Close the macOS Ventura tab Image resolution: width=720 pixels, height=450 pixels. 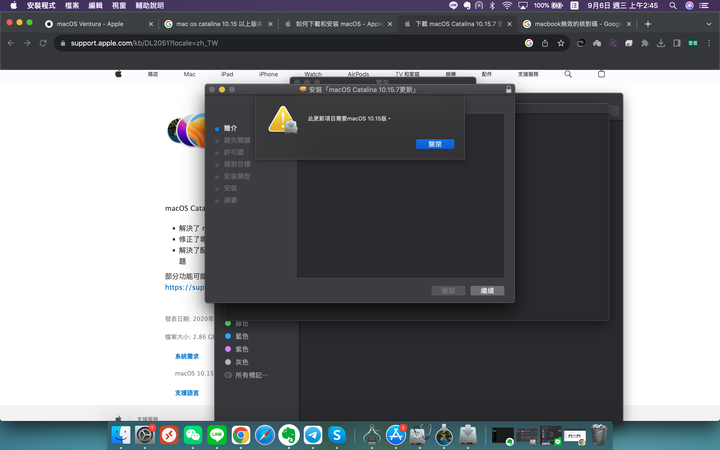click(151, 24)
